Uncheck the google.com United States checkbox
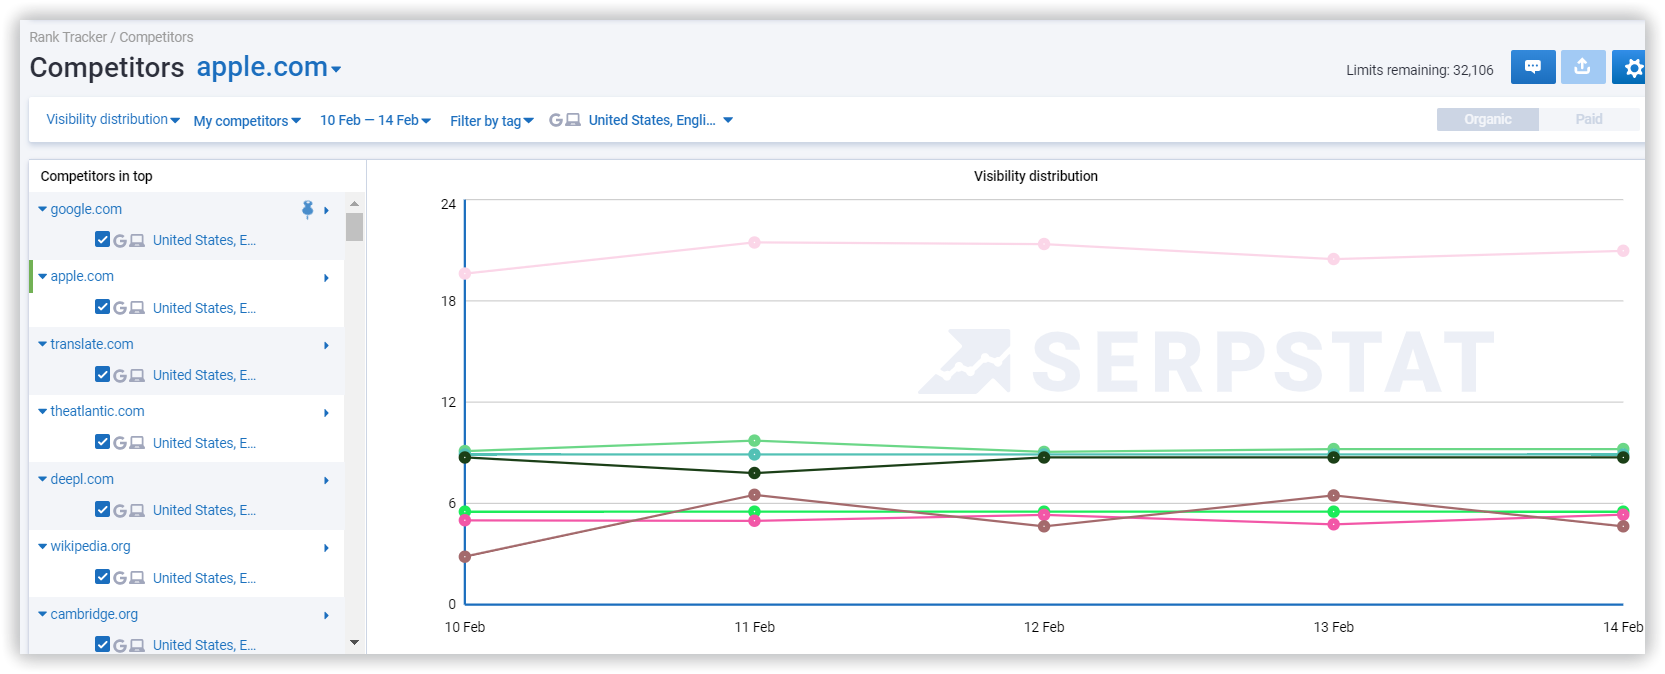Viewport: 1665px width, 674px height. pyautogui.click(x=102, y=239)
